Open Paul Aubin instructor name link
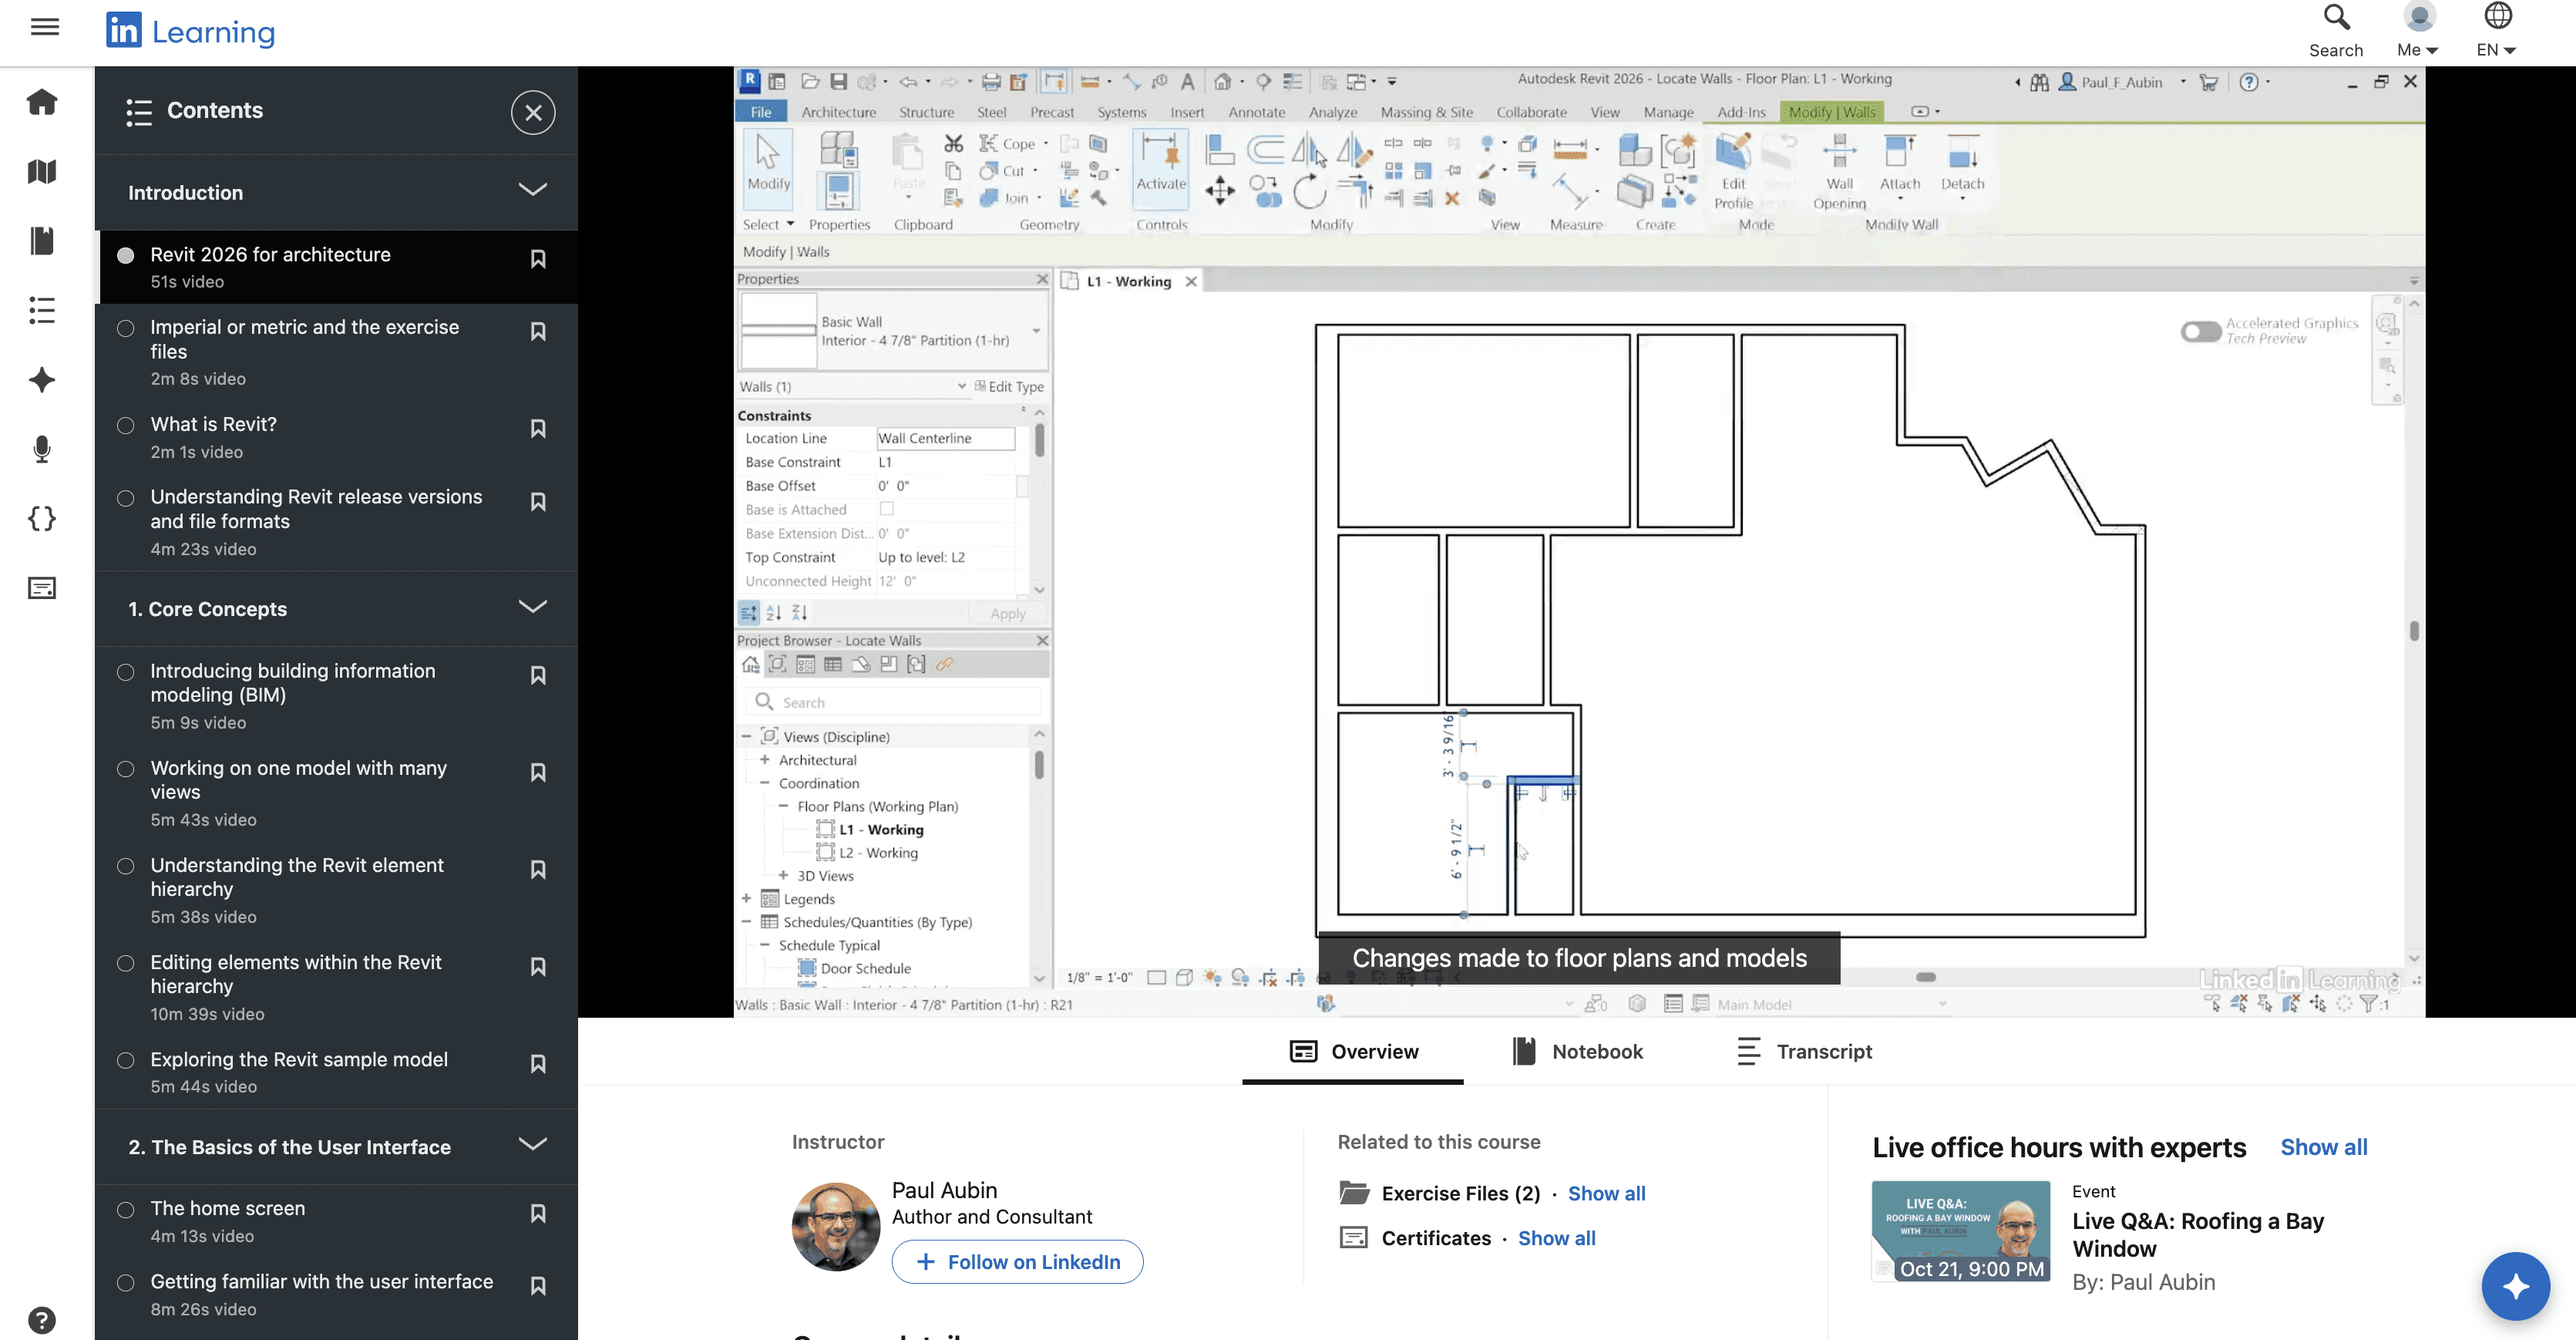2576x1340 pixels. [x=944, y=1190]
